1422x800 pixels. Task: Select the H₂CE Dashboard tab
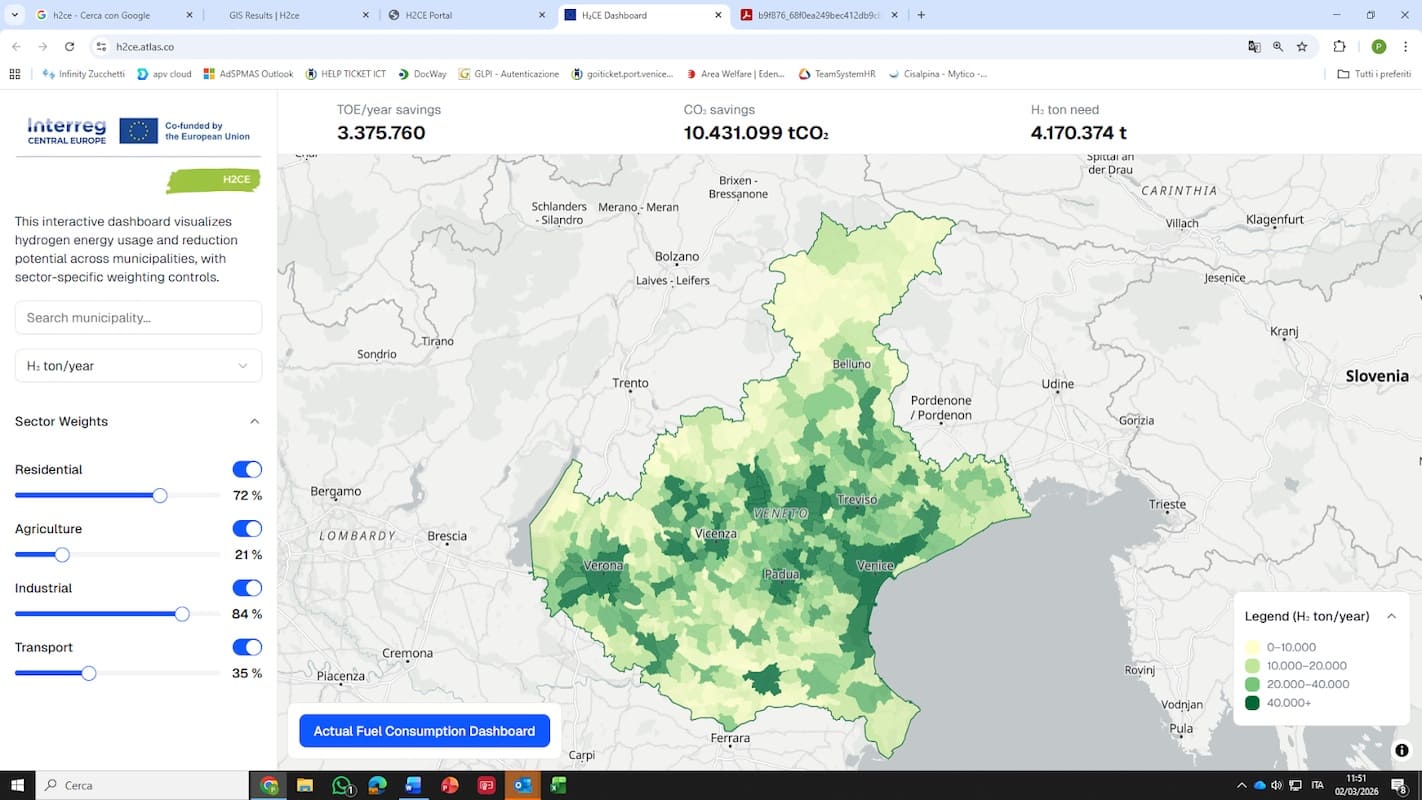pyautogui.click(x=642, y=15)
